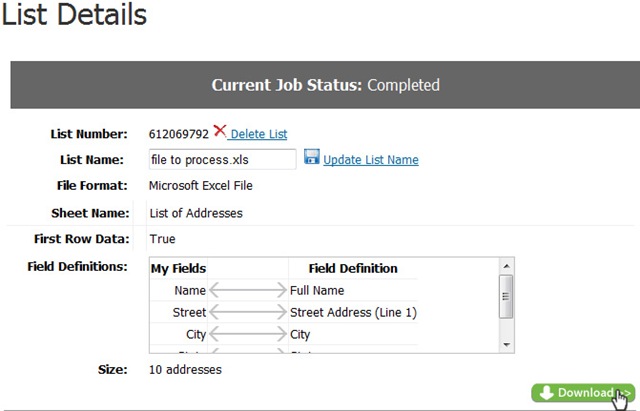640x411 pixels.
Task: Click the 'Full Name' field definition
Action: [x=317, y=290]
